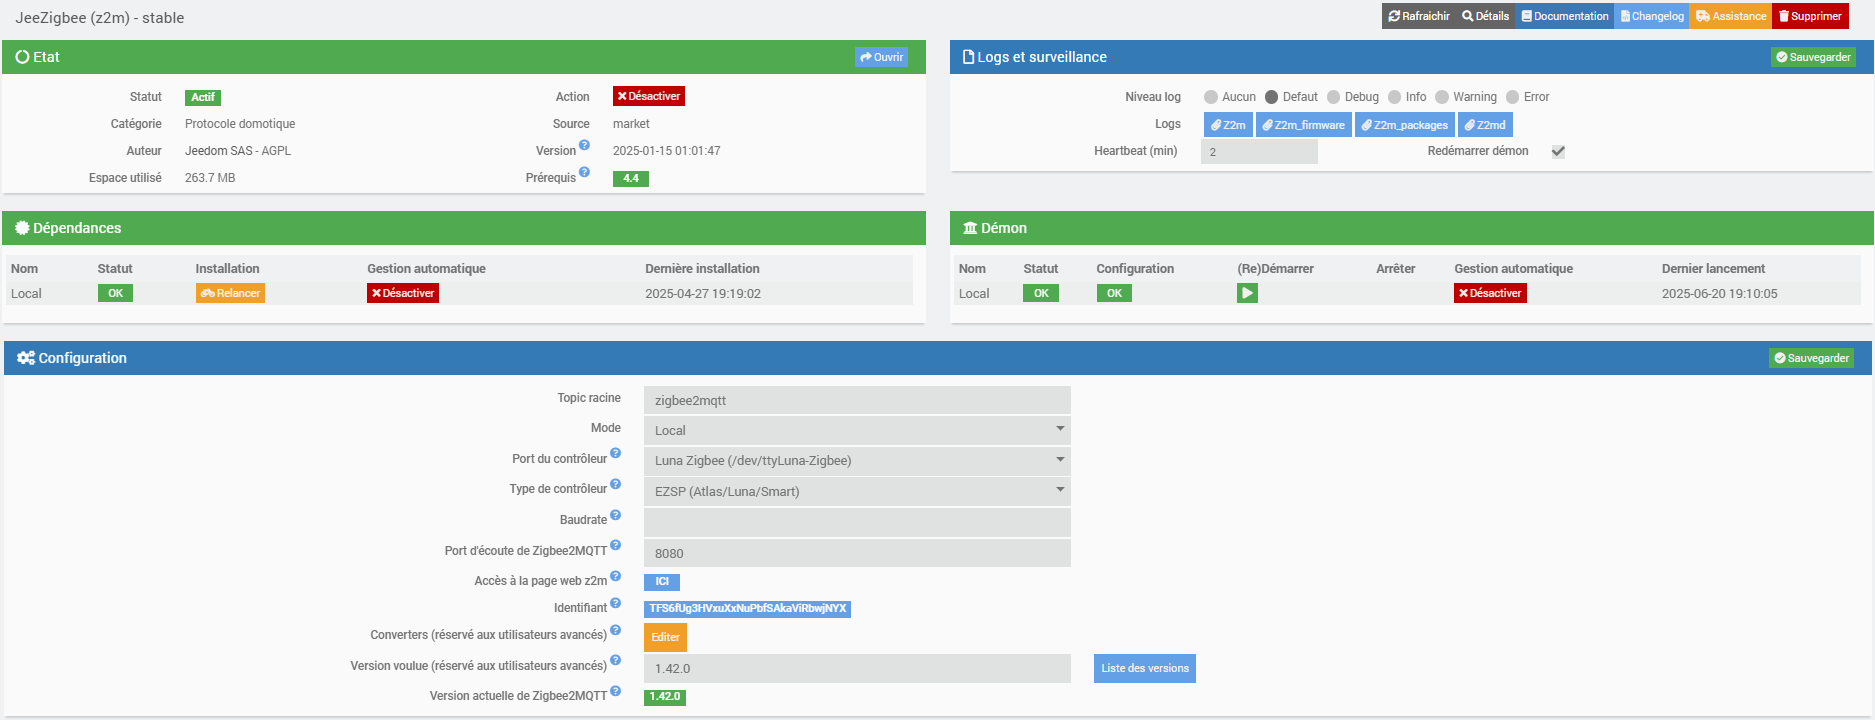Image resolution: width=1875 pixels, height=720 pixels.
Task: Open the Documentation link button
Action: coord(1565,16)
